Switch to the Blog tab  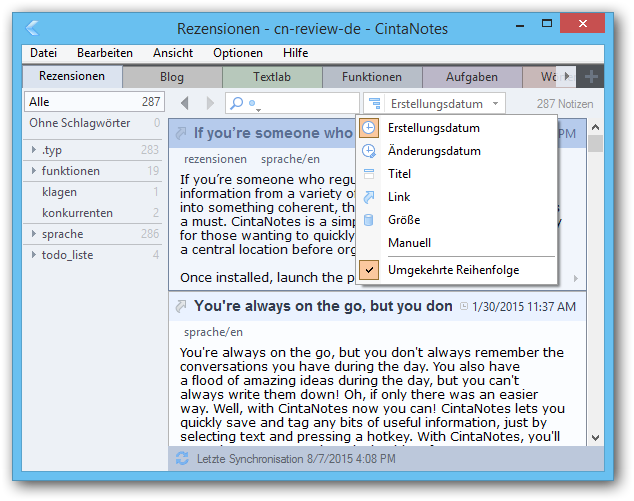pyautogui.click(x=172, y=77)
